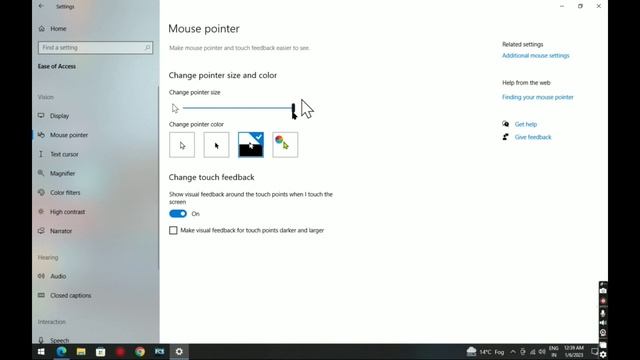Click the pointer size slider handle

click(293, 109)
